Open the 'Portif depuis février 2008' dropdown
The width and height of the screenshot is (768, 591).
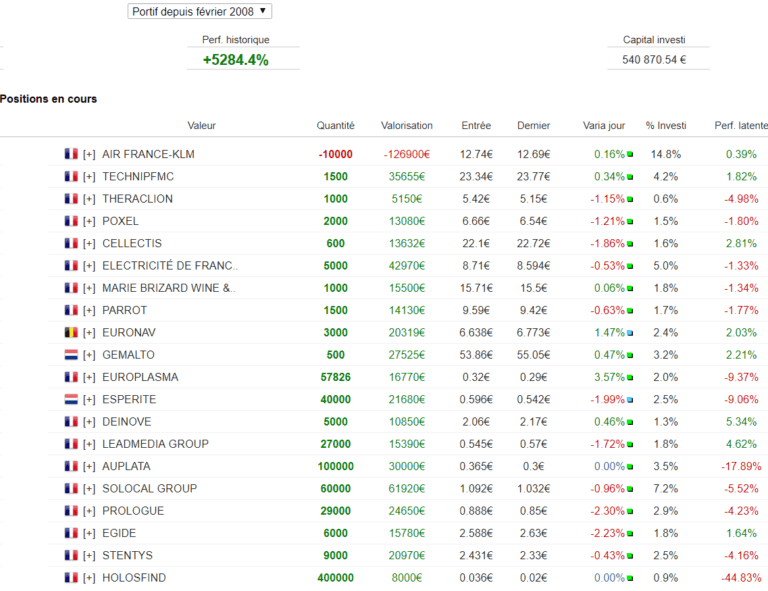click(200, 11)
